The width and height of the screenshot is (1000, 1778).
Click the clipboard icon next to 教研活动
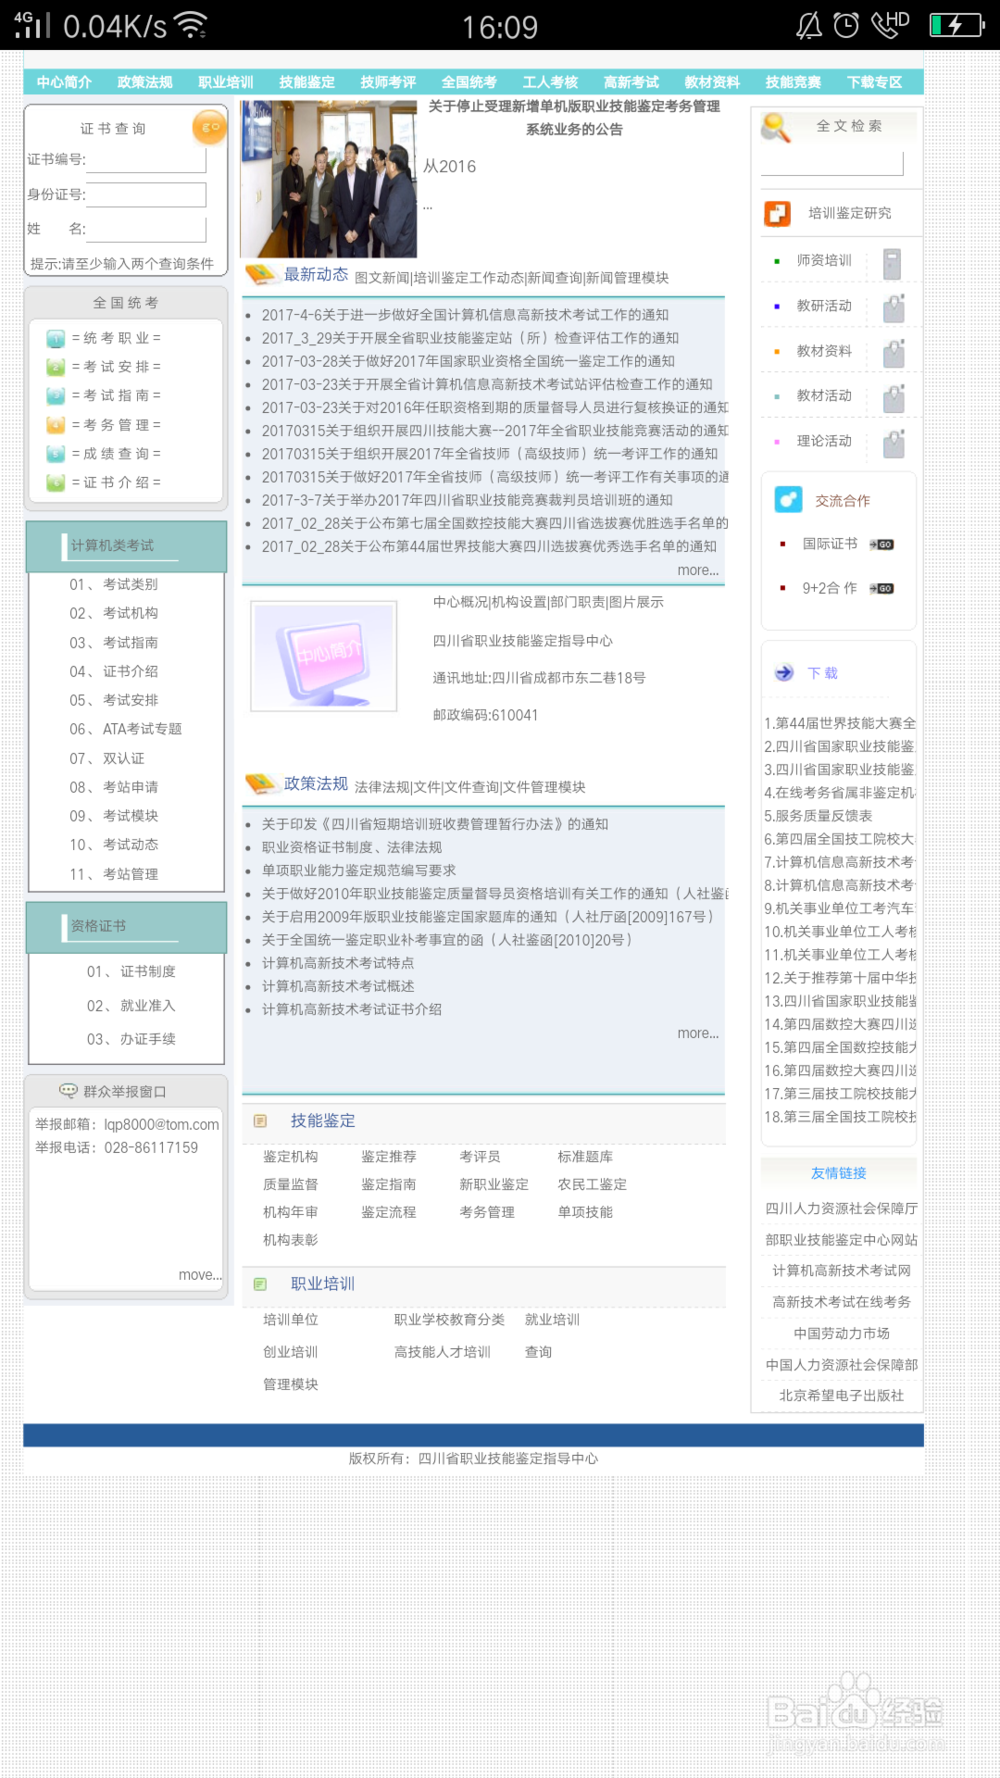click(x=894, y=308)
